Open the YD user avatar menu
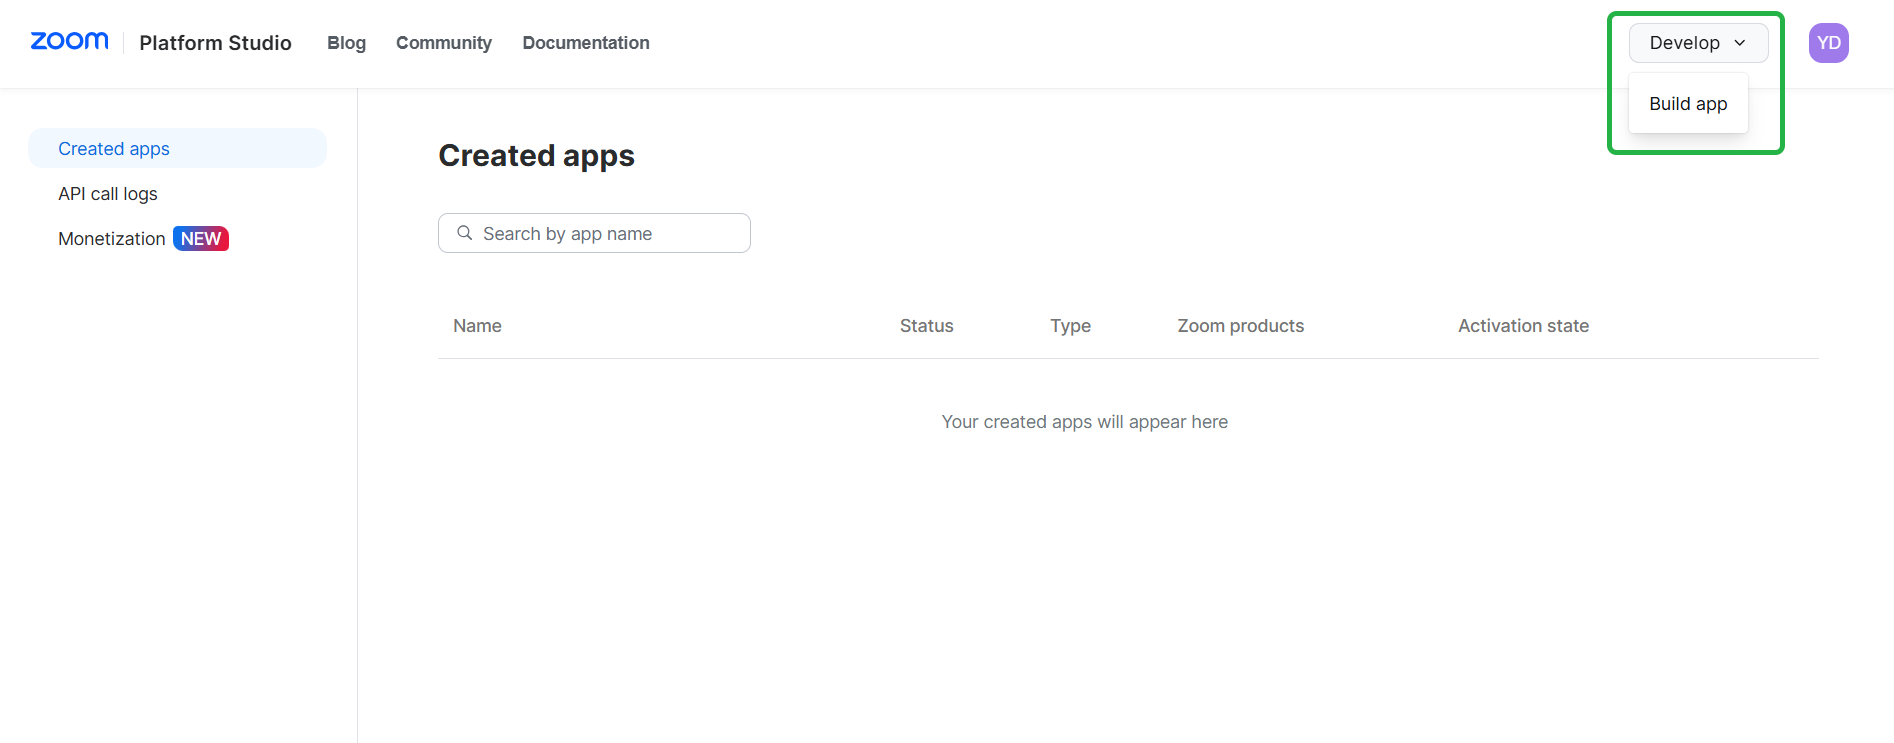Screen dimensions: 1894x743 coord(1828,43)
